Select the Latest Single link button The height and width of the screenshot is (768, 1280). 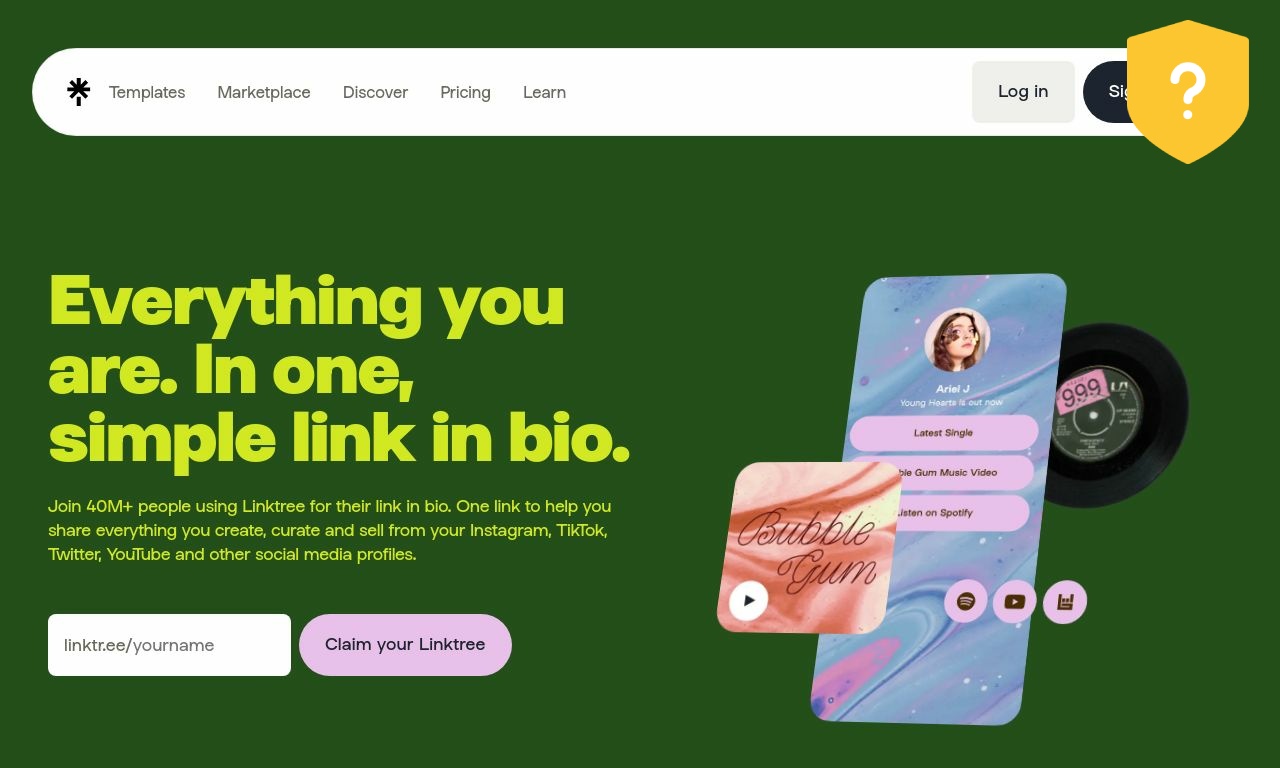(x=944, y=433)
